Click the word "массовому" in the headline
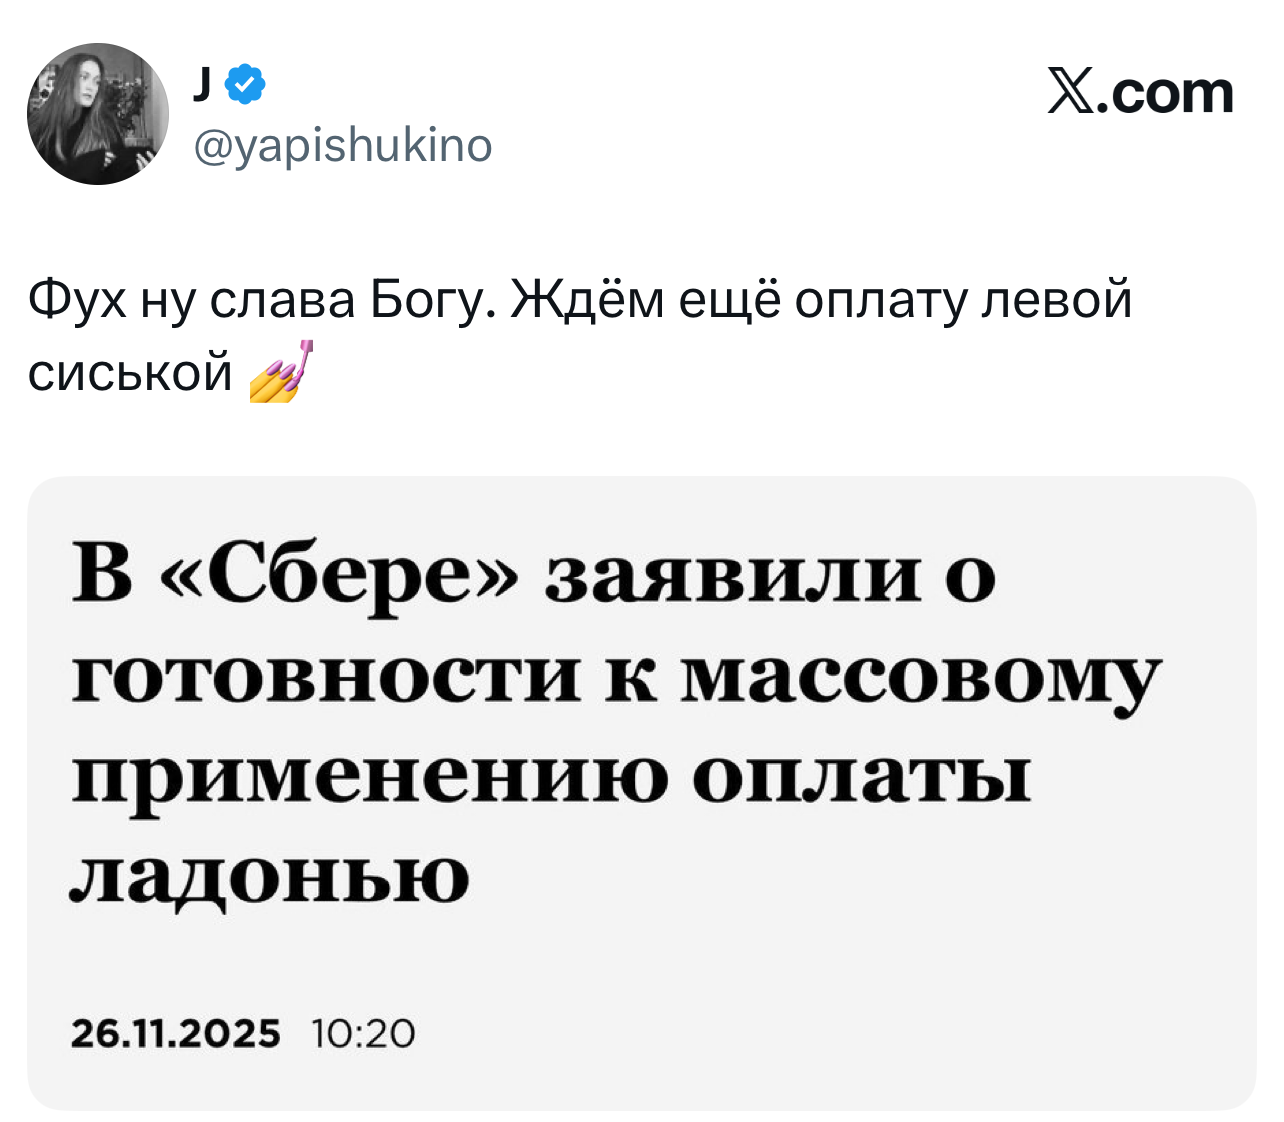 [x=920, y=676]
